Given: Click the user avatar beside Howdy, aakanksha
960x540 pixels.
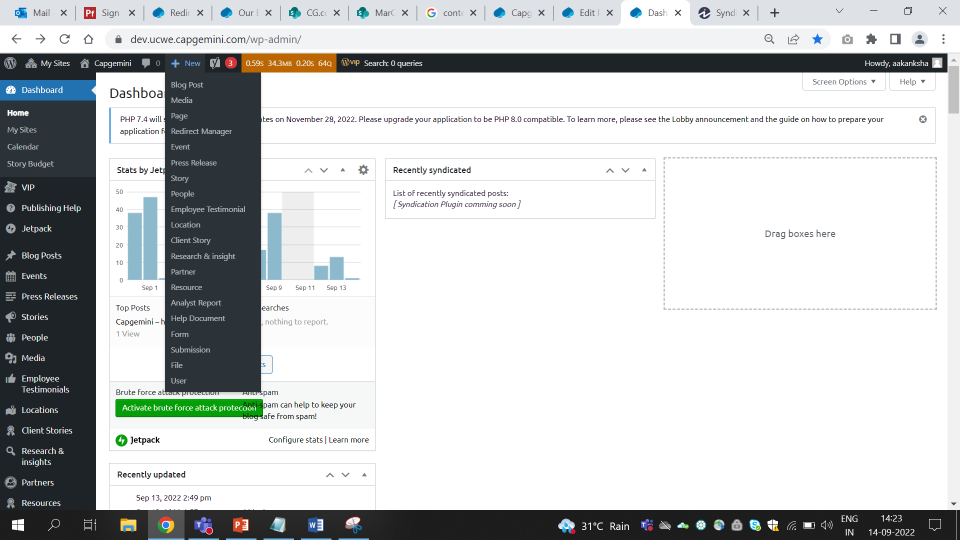Looking at the screenshot, I should 937,63.
